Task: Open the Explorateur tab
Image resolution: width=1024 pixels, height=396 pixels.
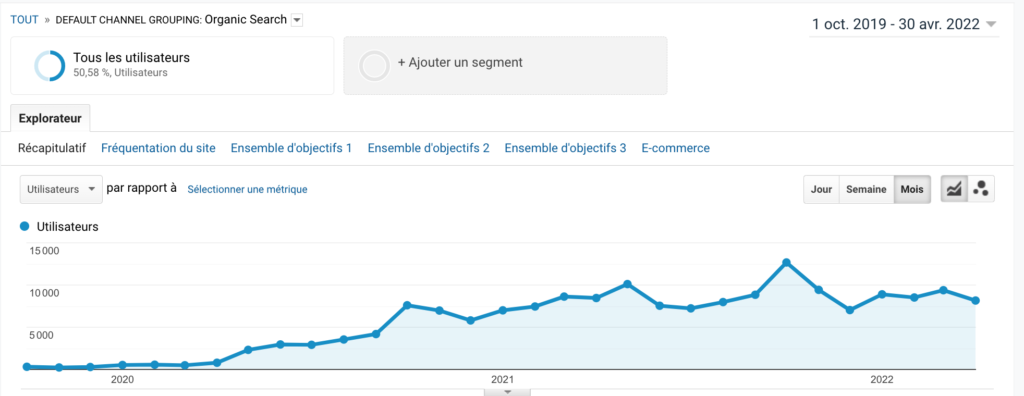Action: [50, 118]
